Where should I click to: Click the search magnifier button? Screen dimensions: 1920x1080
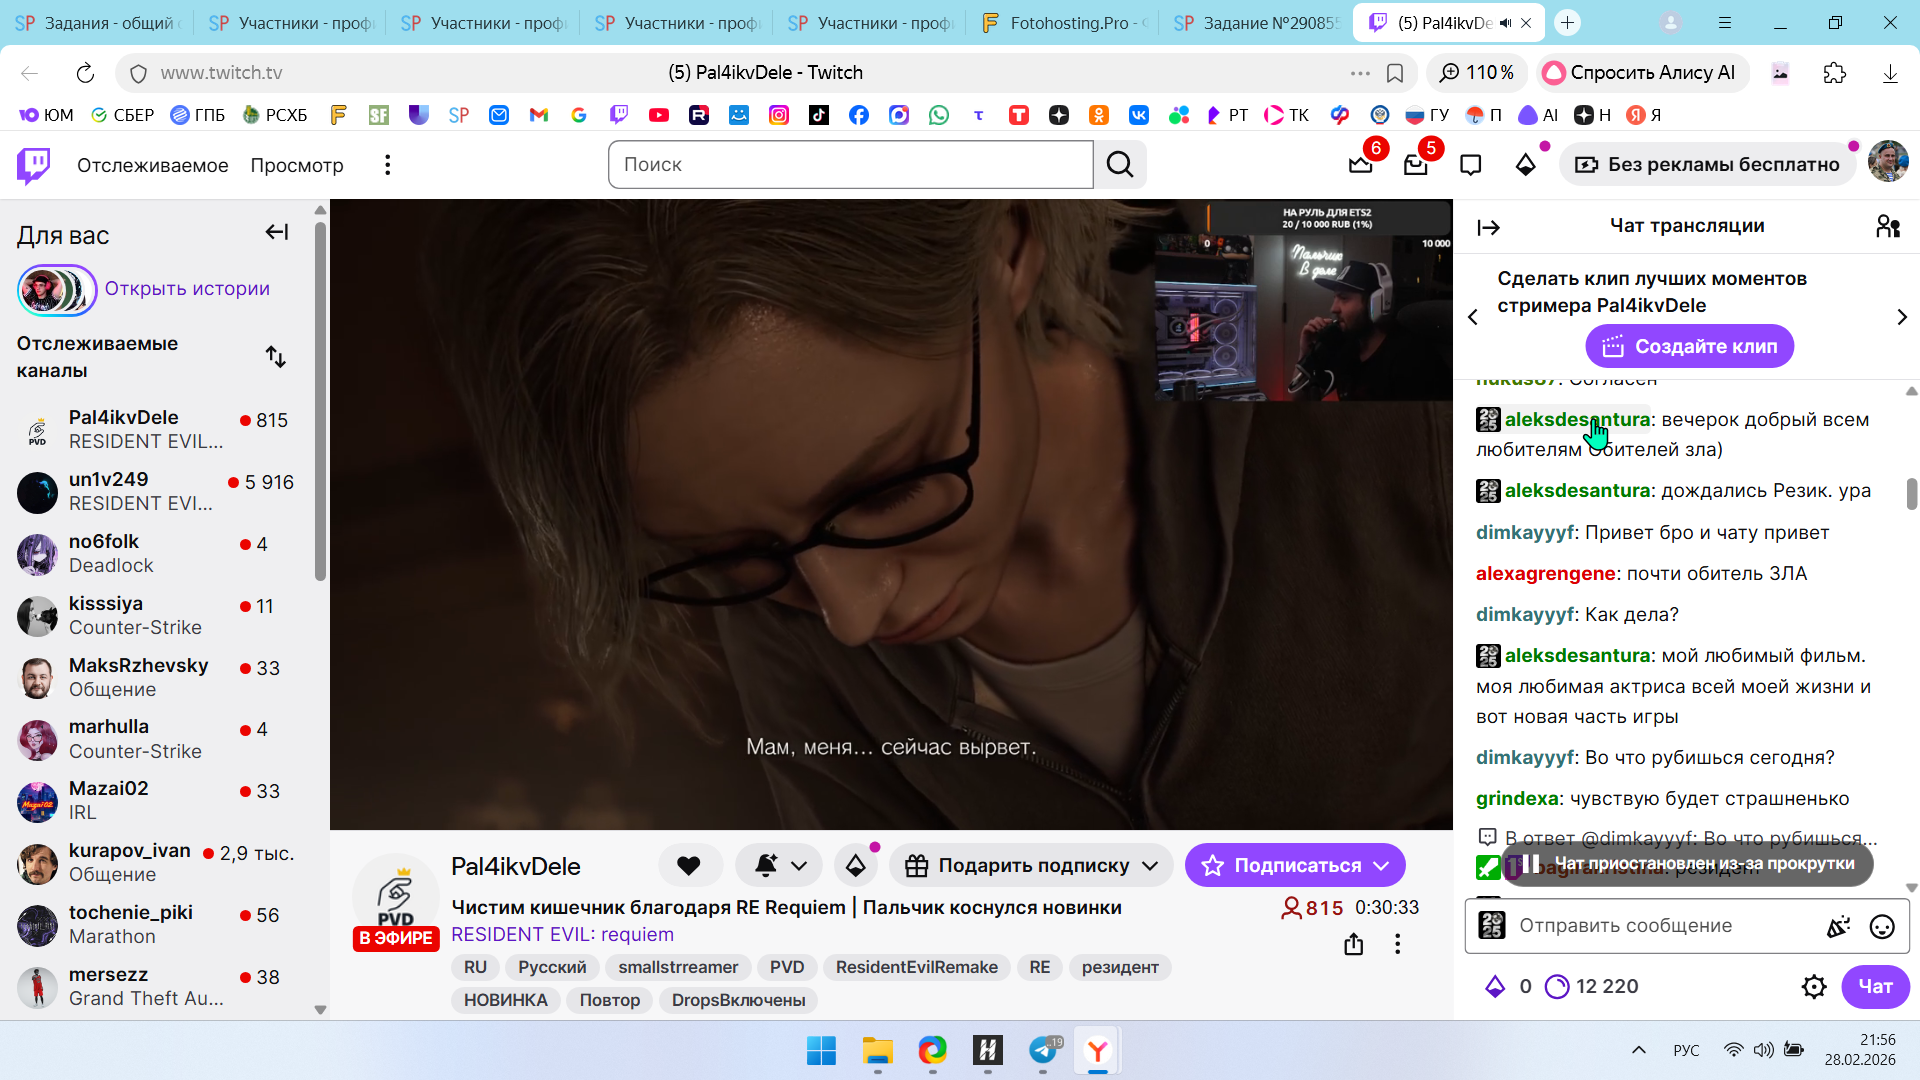(1120, 165)
